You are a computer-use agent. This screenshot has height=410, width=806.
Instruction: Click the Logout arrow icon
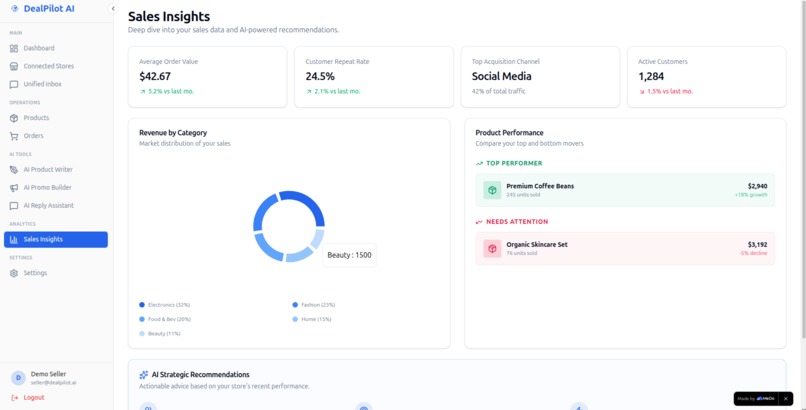coord(14,398)
